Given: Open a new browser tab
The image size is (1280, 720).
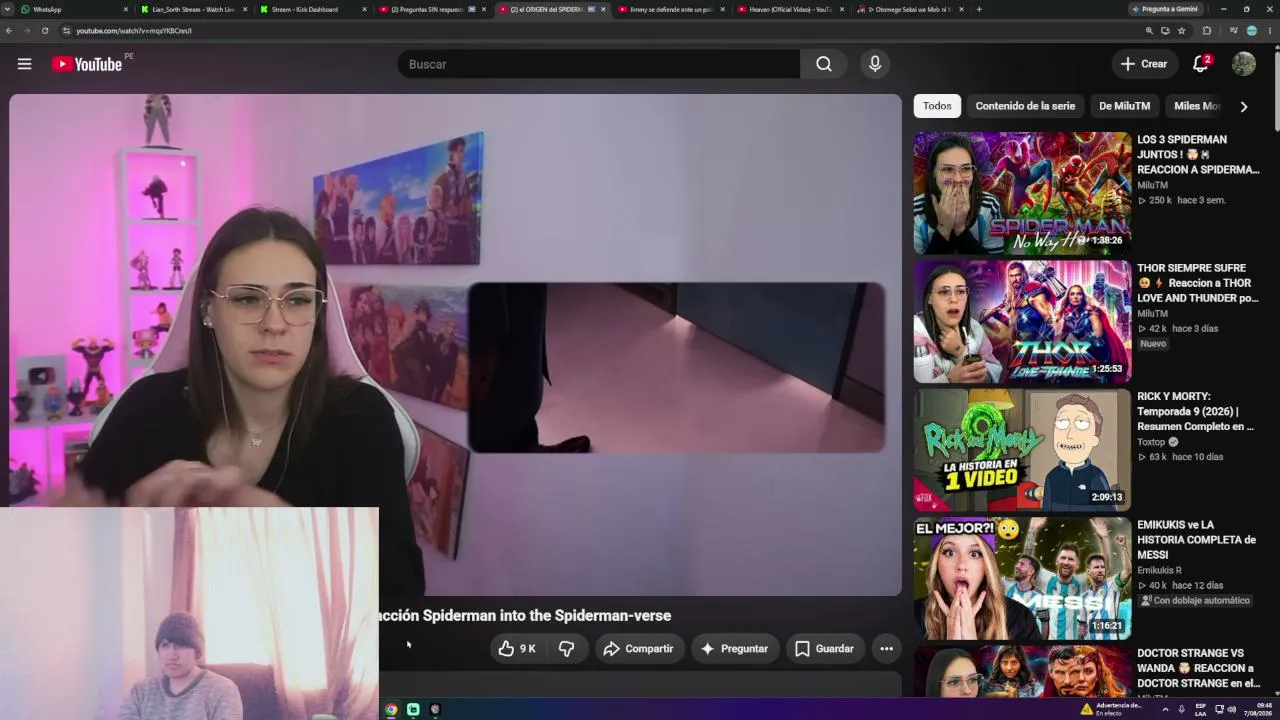Looking at the screenshot, I should tap(978, 9).
